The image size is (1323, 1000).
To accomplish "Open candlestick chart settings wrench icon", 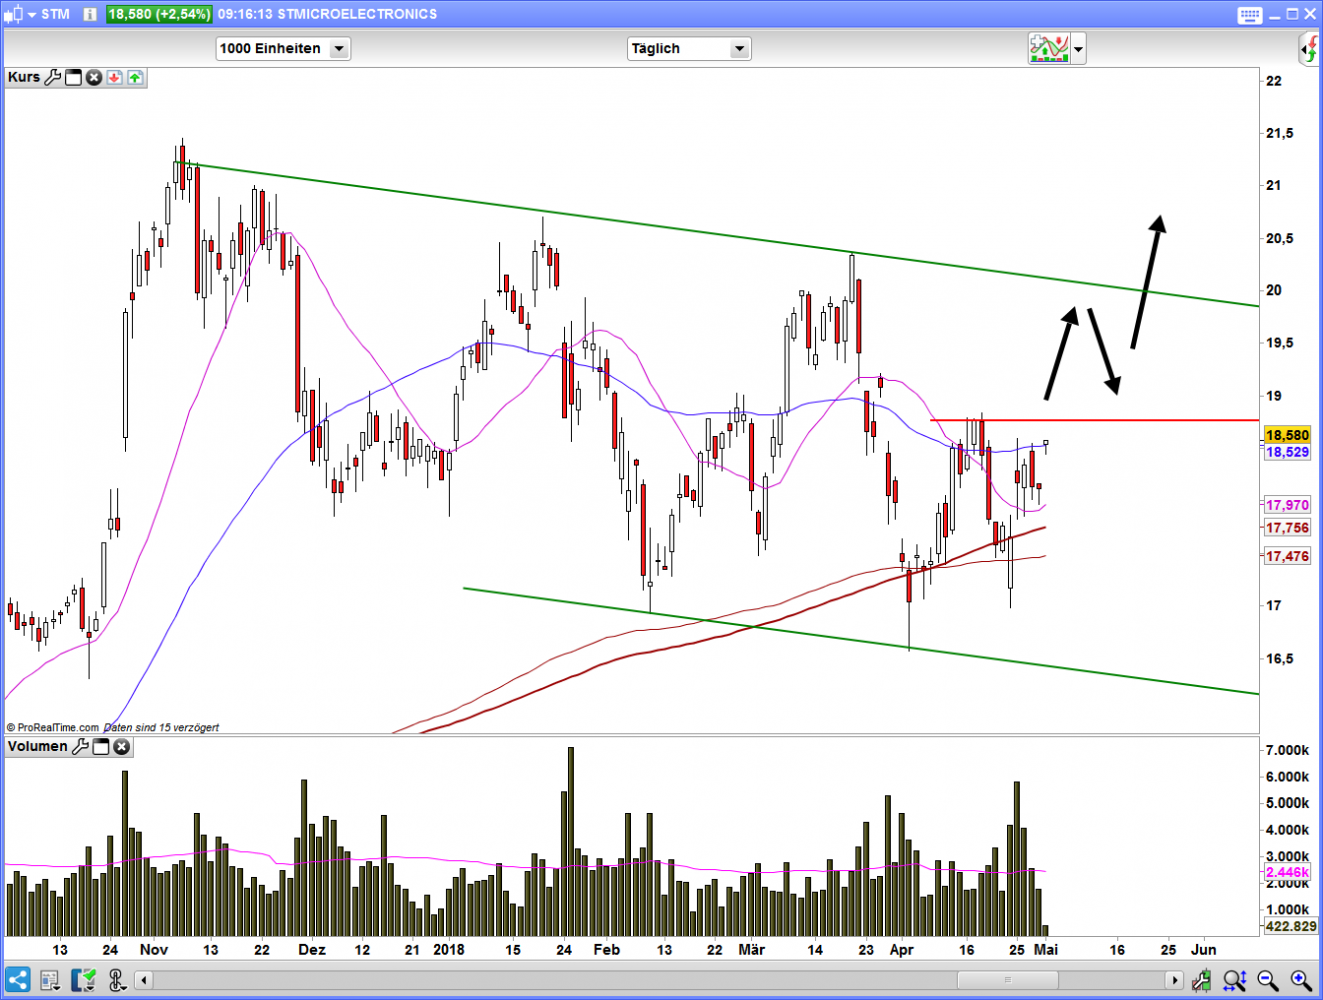I will (1203, 980).
